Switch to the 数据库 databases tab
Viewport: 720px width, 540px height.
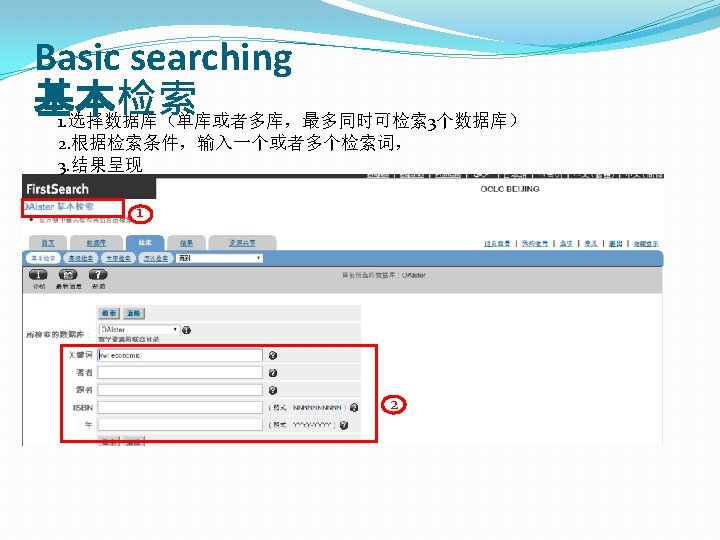(x=96, y=243)
